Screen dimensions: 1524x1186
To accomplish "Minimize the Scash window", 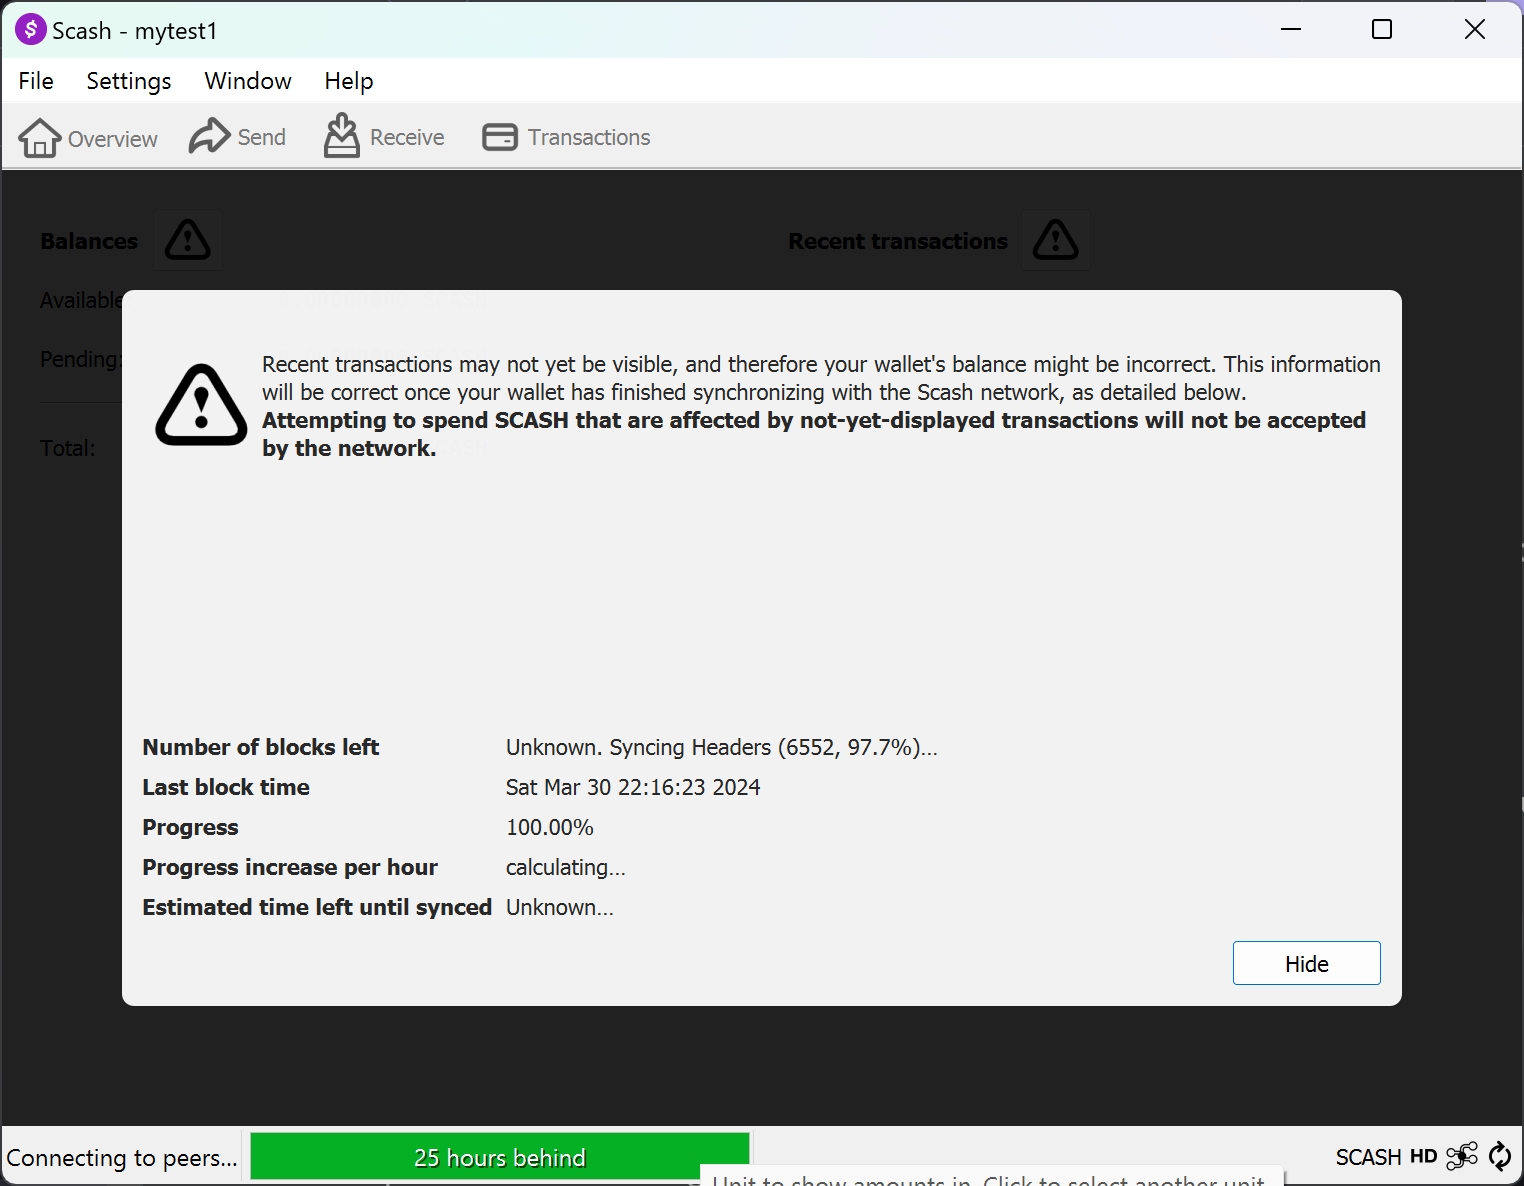I will (1291, 29).
